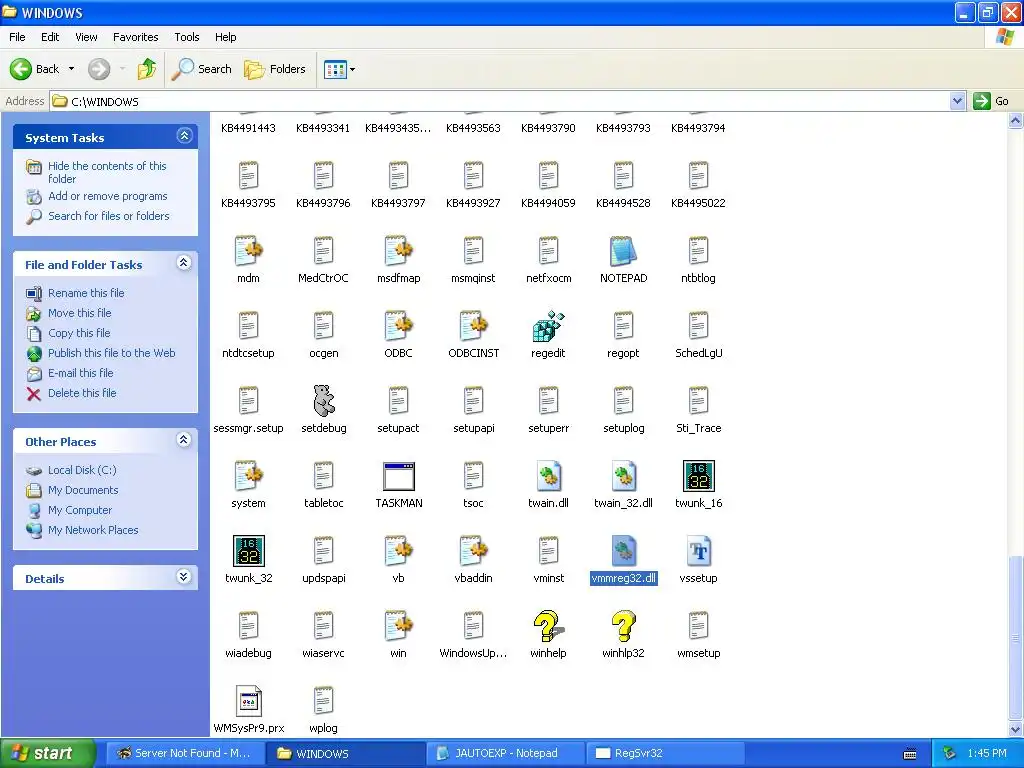
Task: Select the mdm settings file icon
Action: [248, 251]
